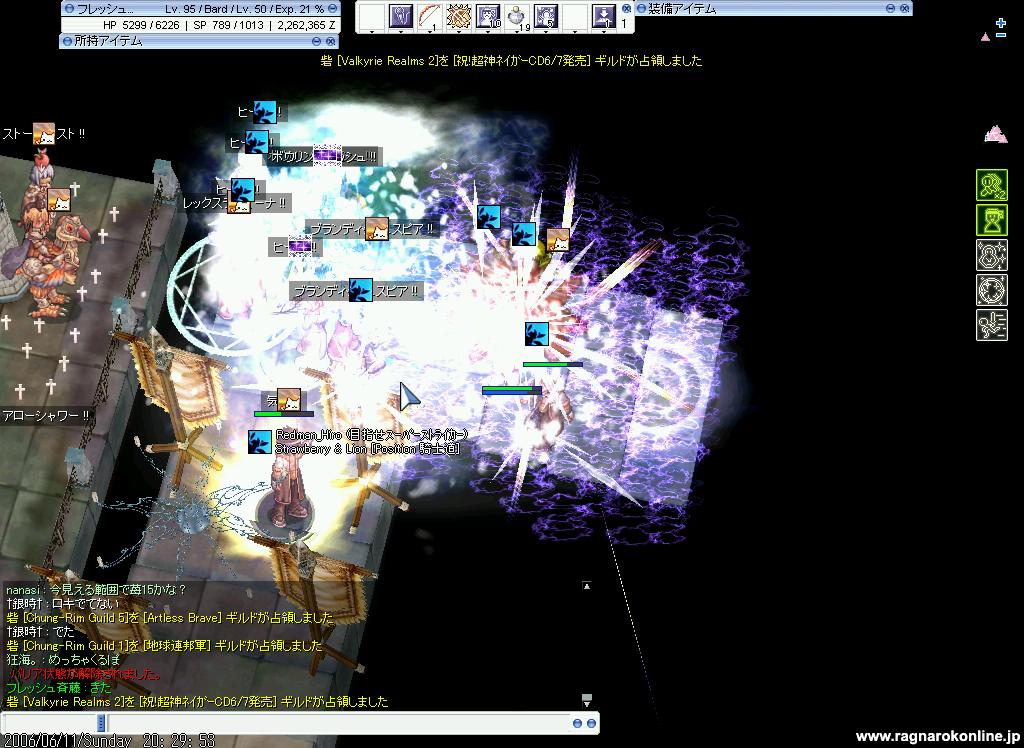Viewport: 1024px width, 748px height.
Task: Close the 装備アイテム equipment window
Action: coord(904,8)
